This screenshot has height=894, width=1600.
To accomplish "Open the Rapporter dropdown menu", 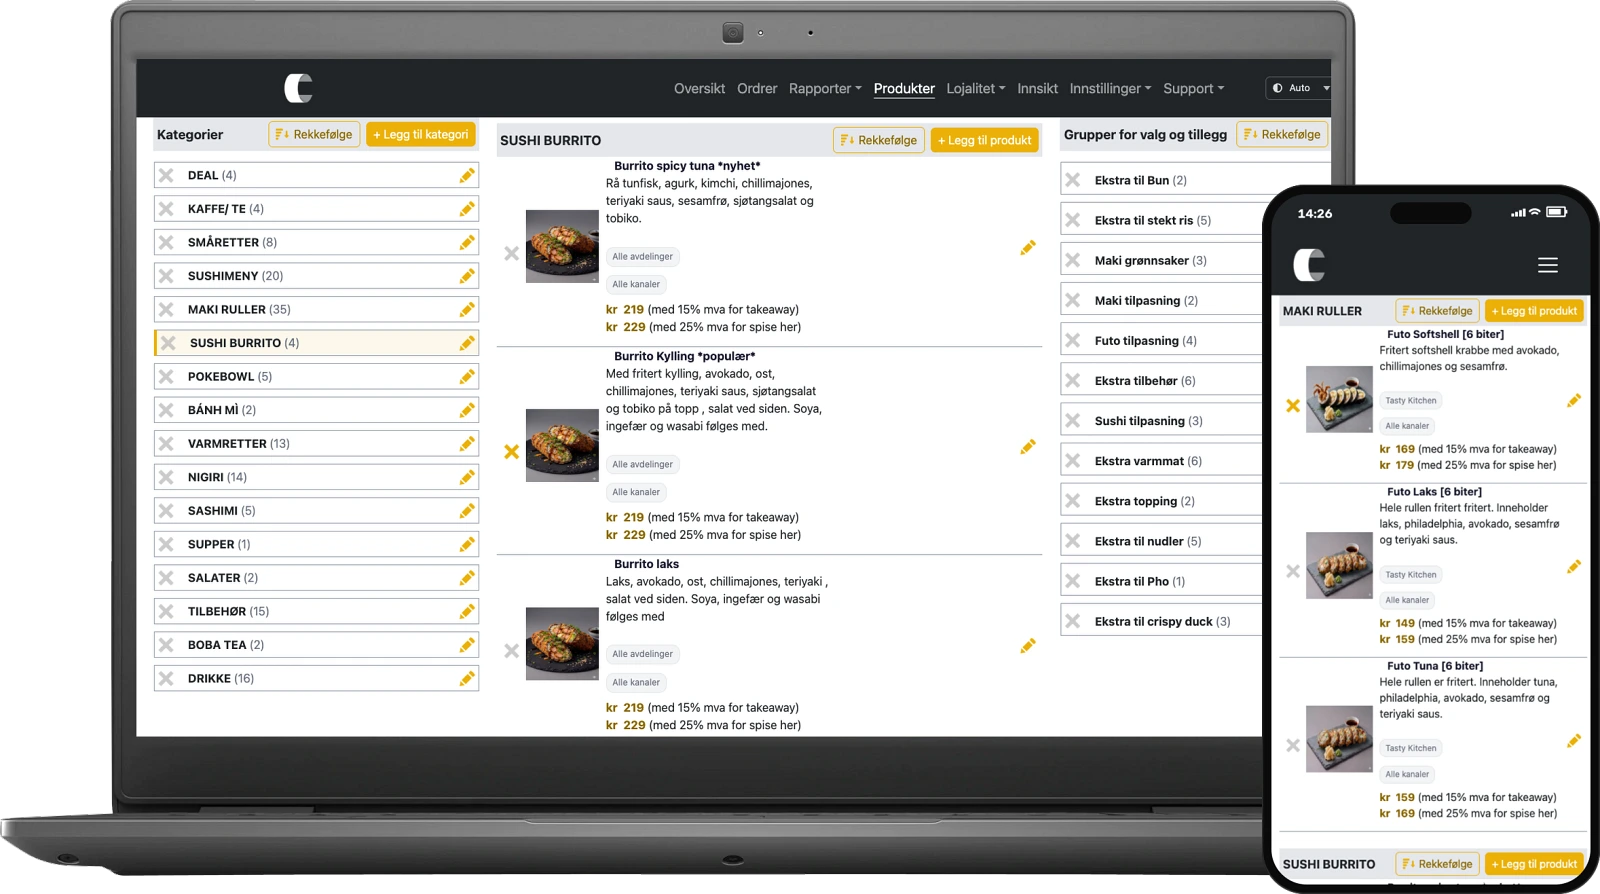I will pyautogui.click(x=825, y=89).
